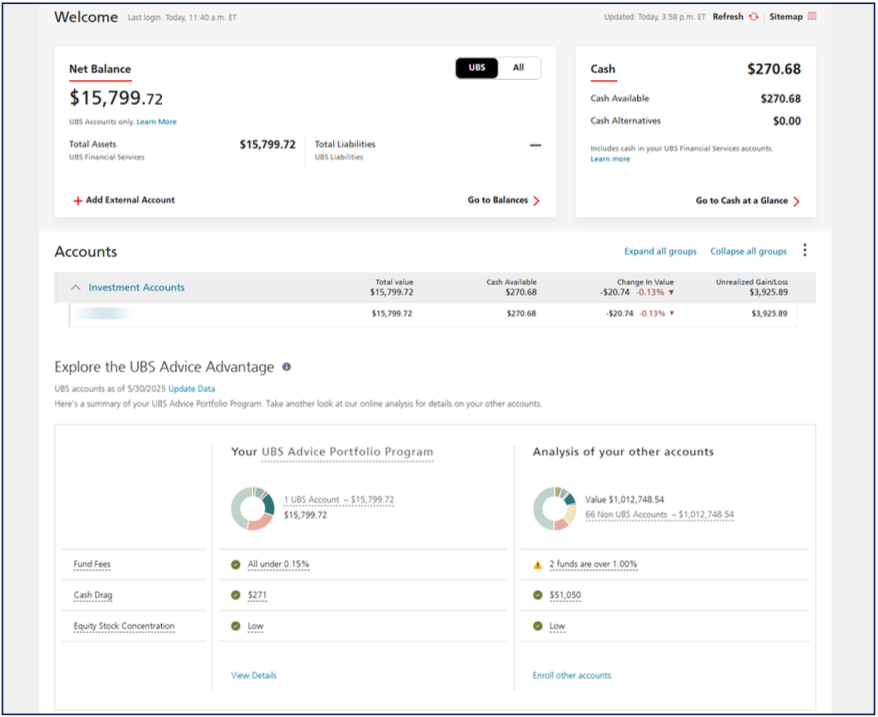The image size is (878, 717).
Task: Click the red chevron next to Go to Cash at a Glance
Action: tap(796, 201)
